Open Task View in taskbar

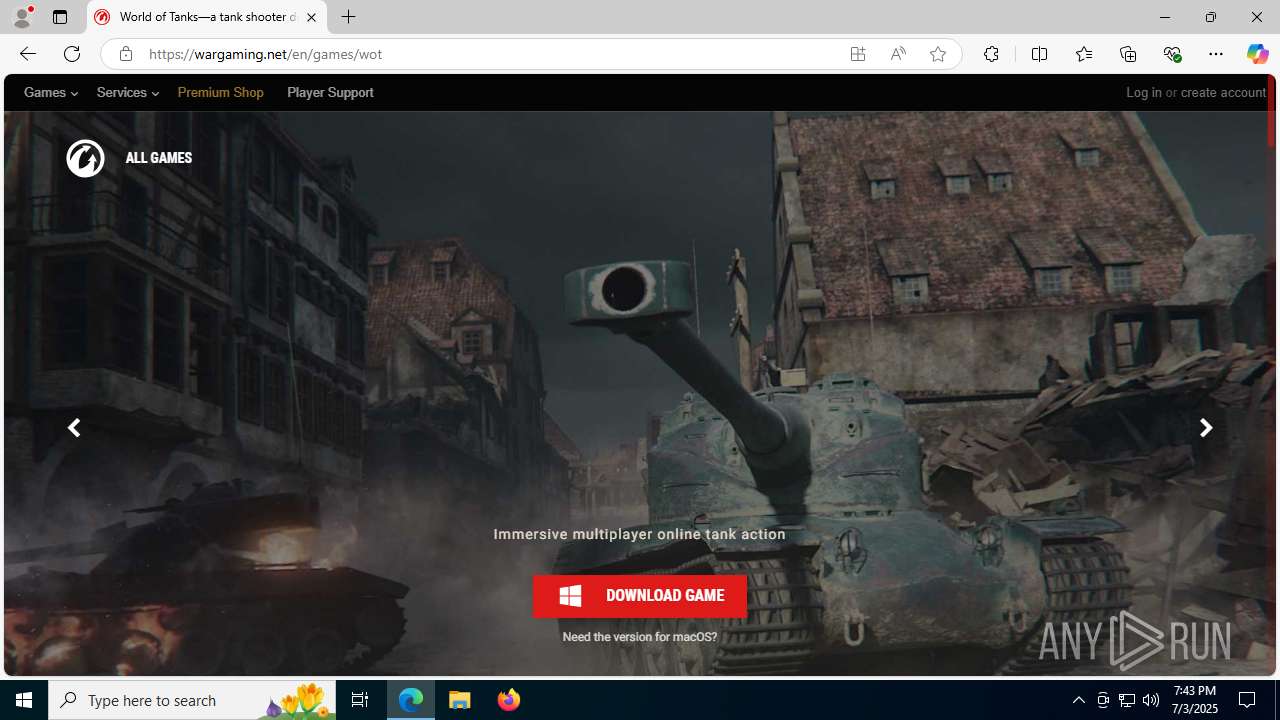point(360,700)
